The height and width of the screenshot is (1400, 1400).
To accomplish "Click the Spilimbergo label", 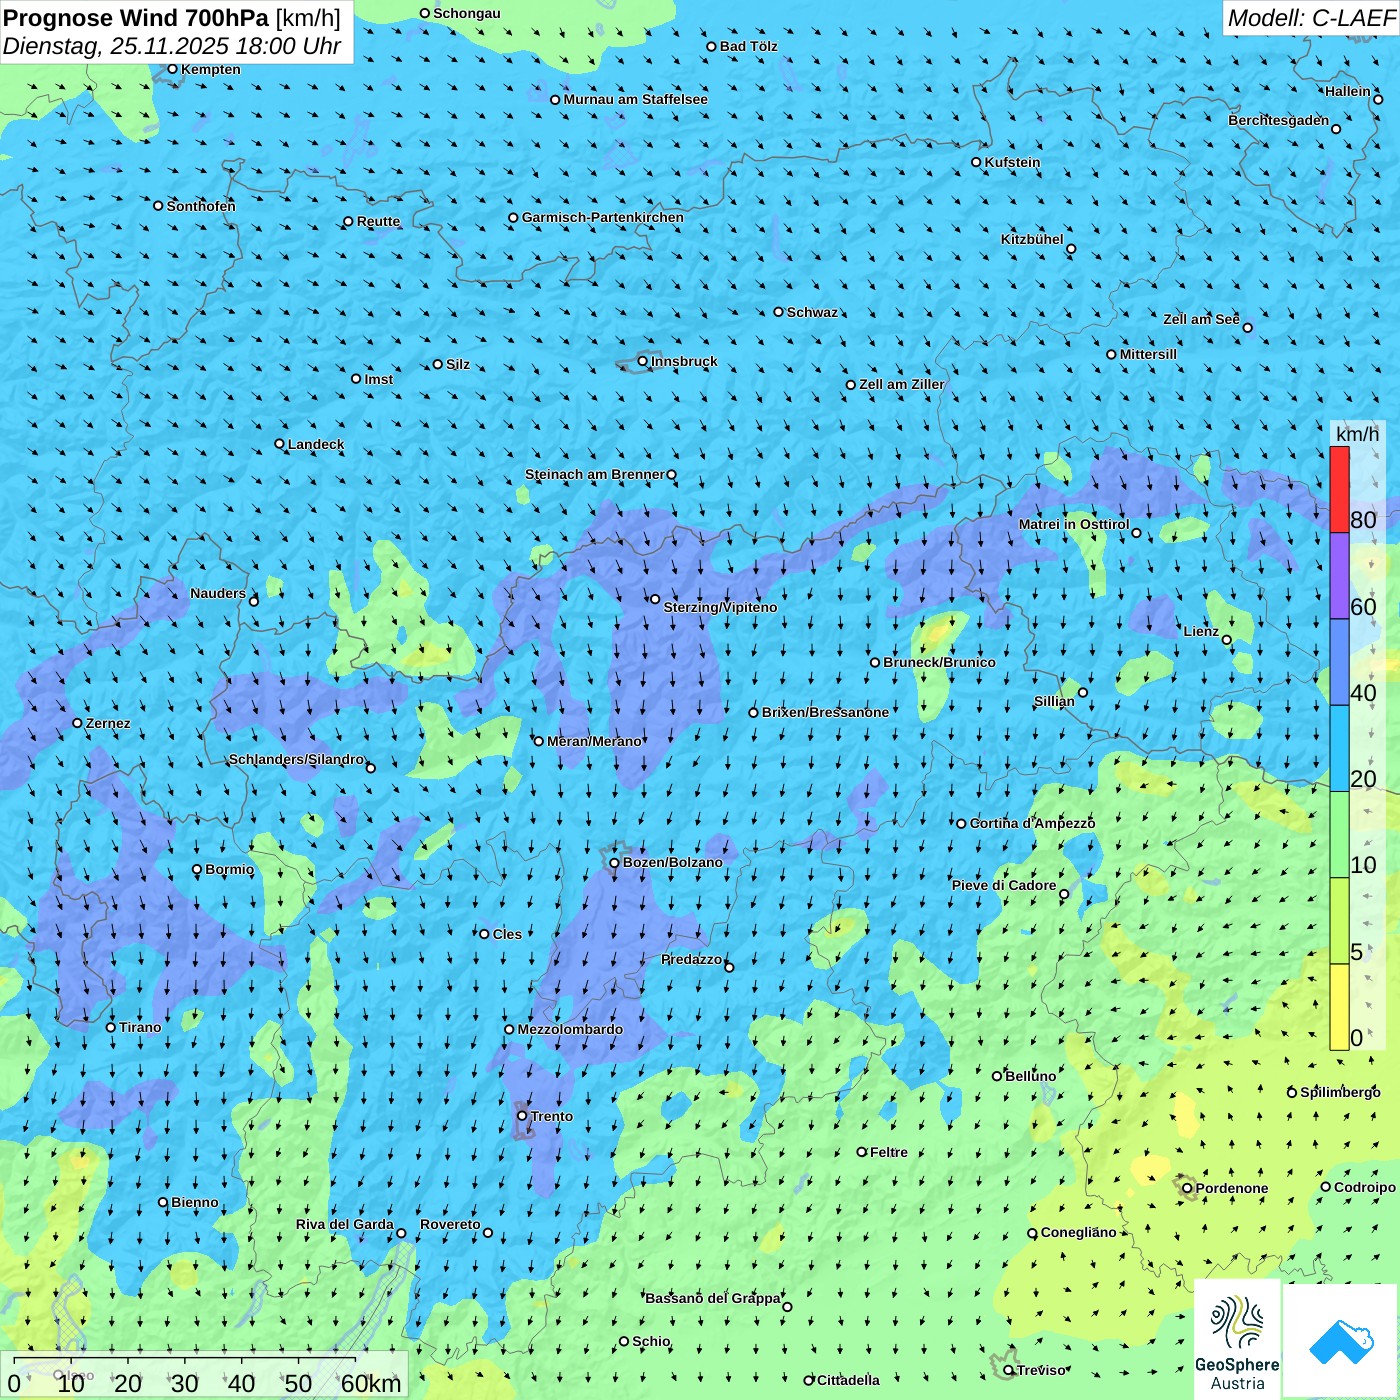I will (1340, 1092).
